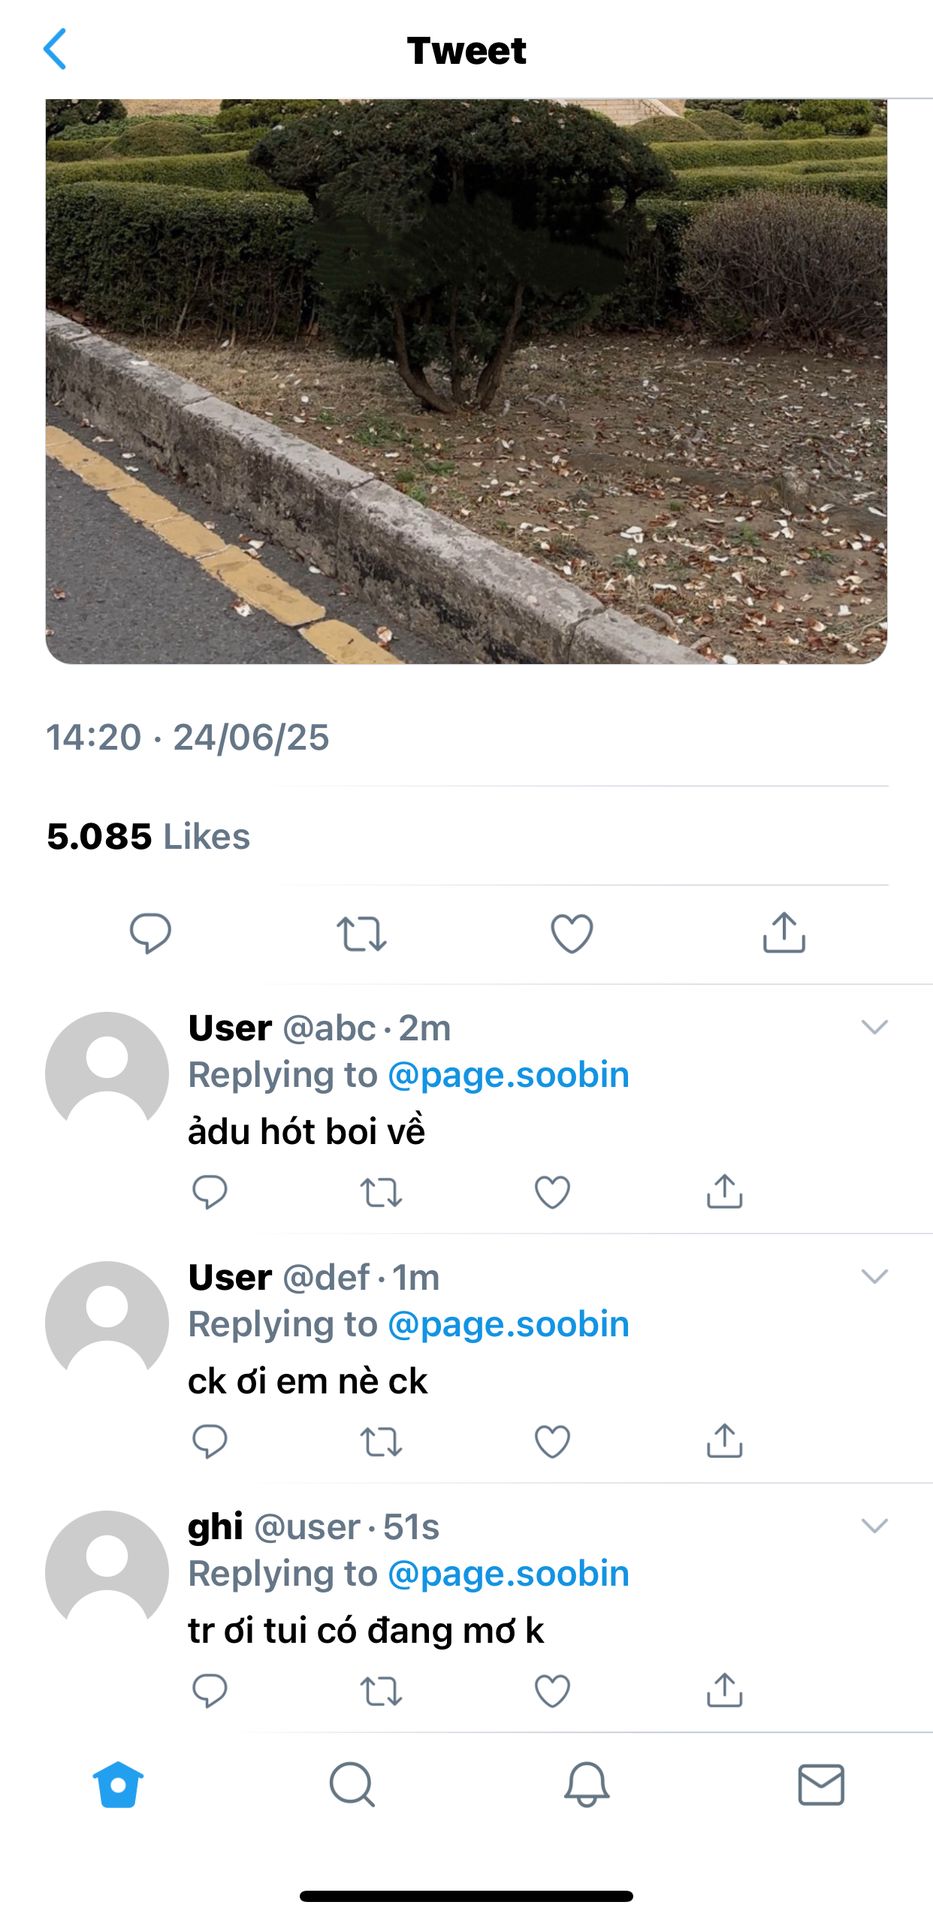Like the comment "ck ơi em nè ck"
Image resolution: width=933 pixels, height=1920 pixels.
552,1442
